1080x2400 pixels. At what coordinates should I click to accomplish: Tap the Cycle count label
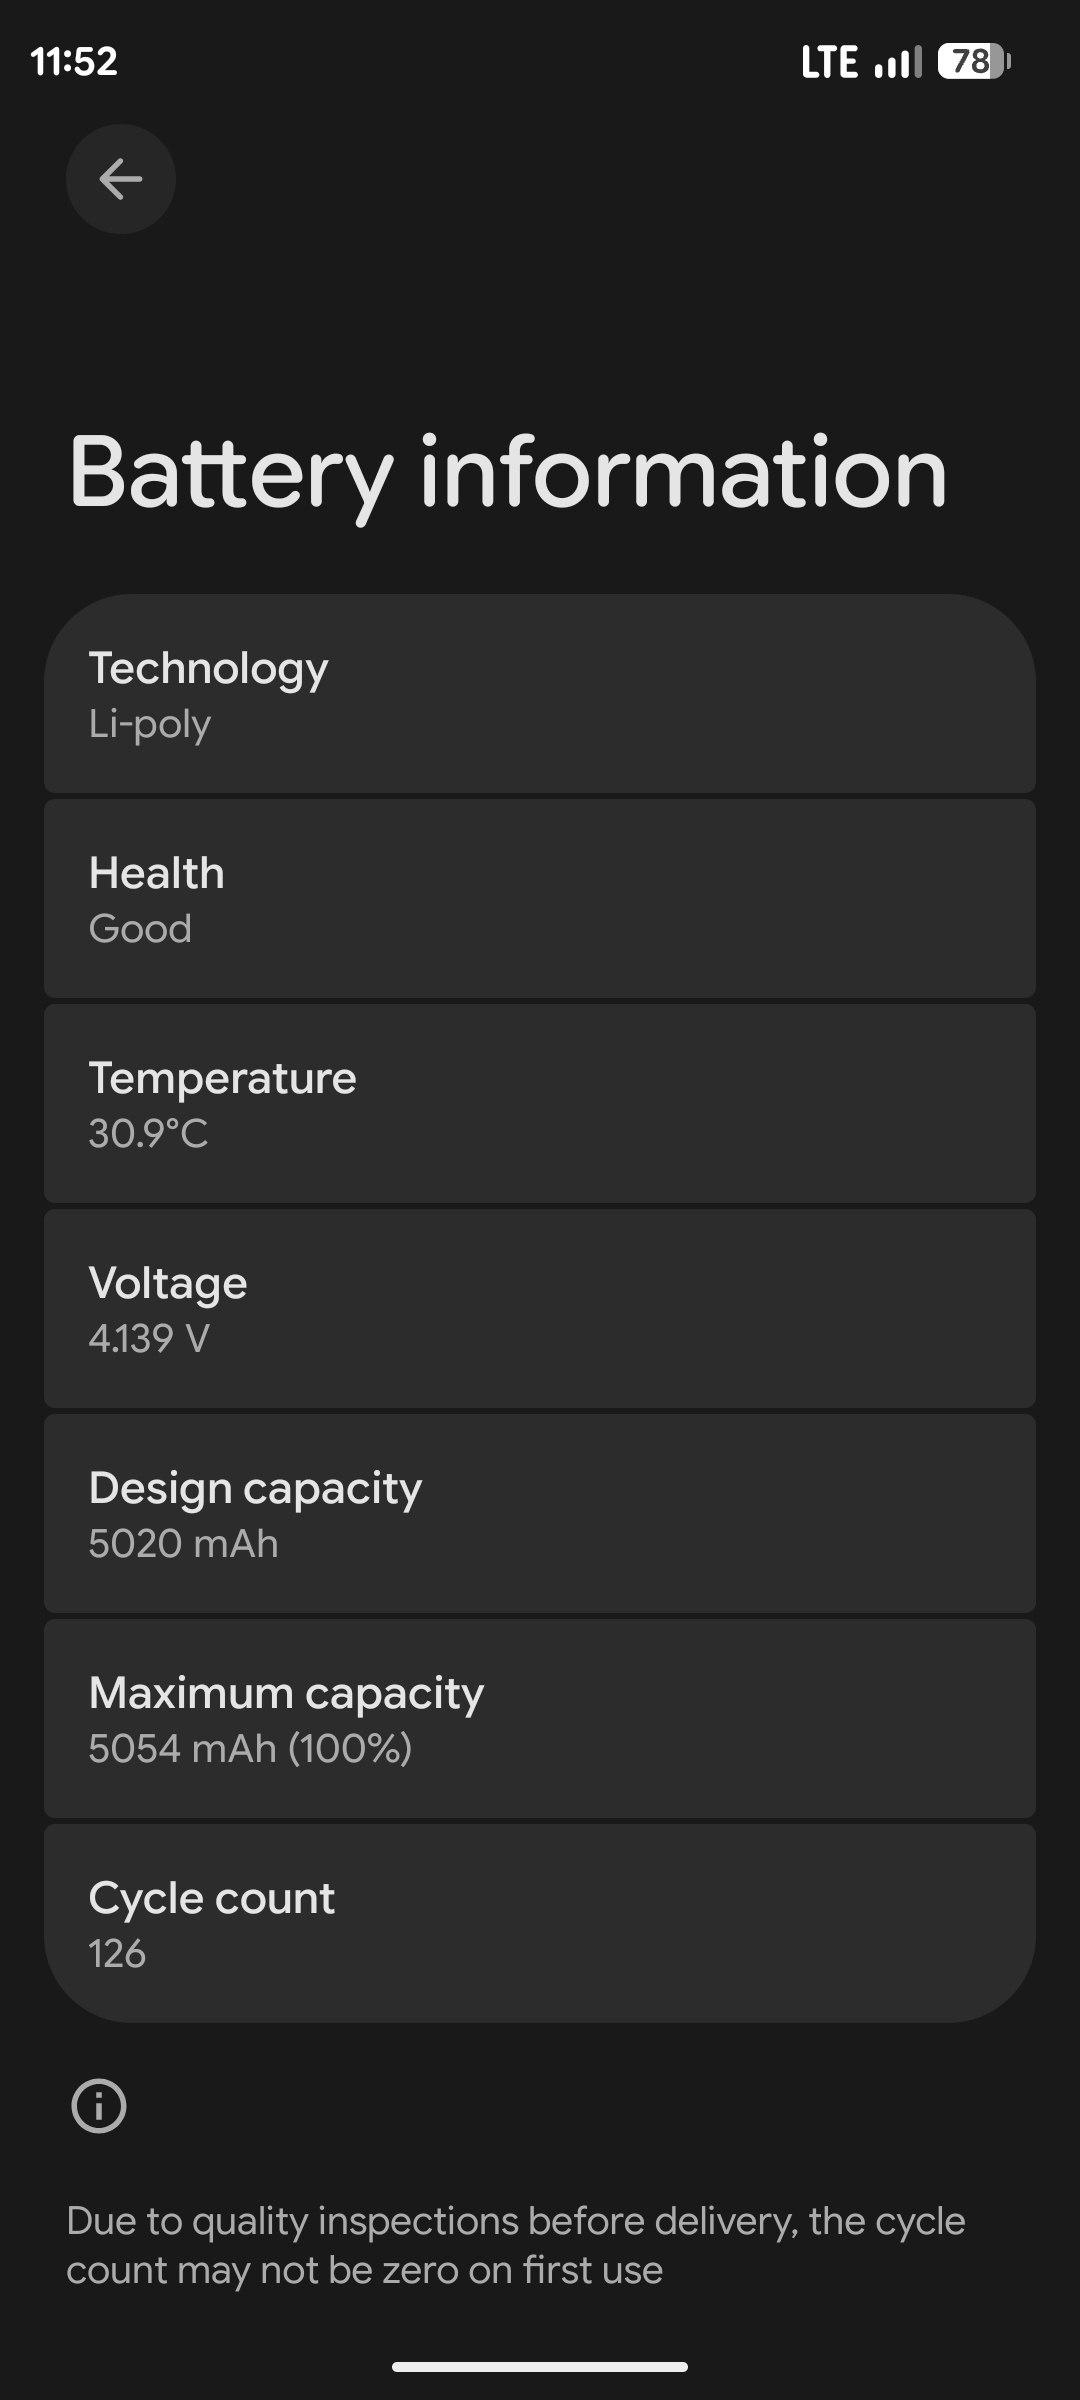click(x=212, y=1898)
